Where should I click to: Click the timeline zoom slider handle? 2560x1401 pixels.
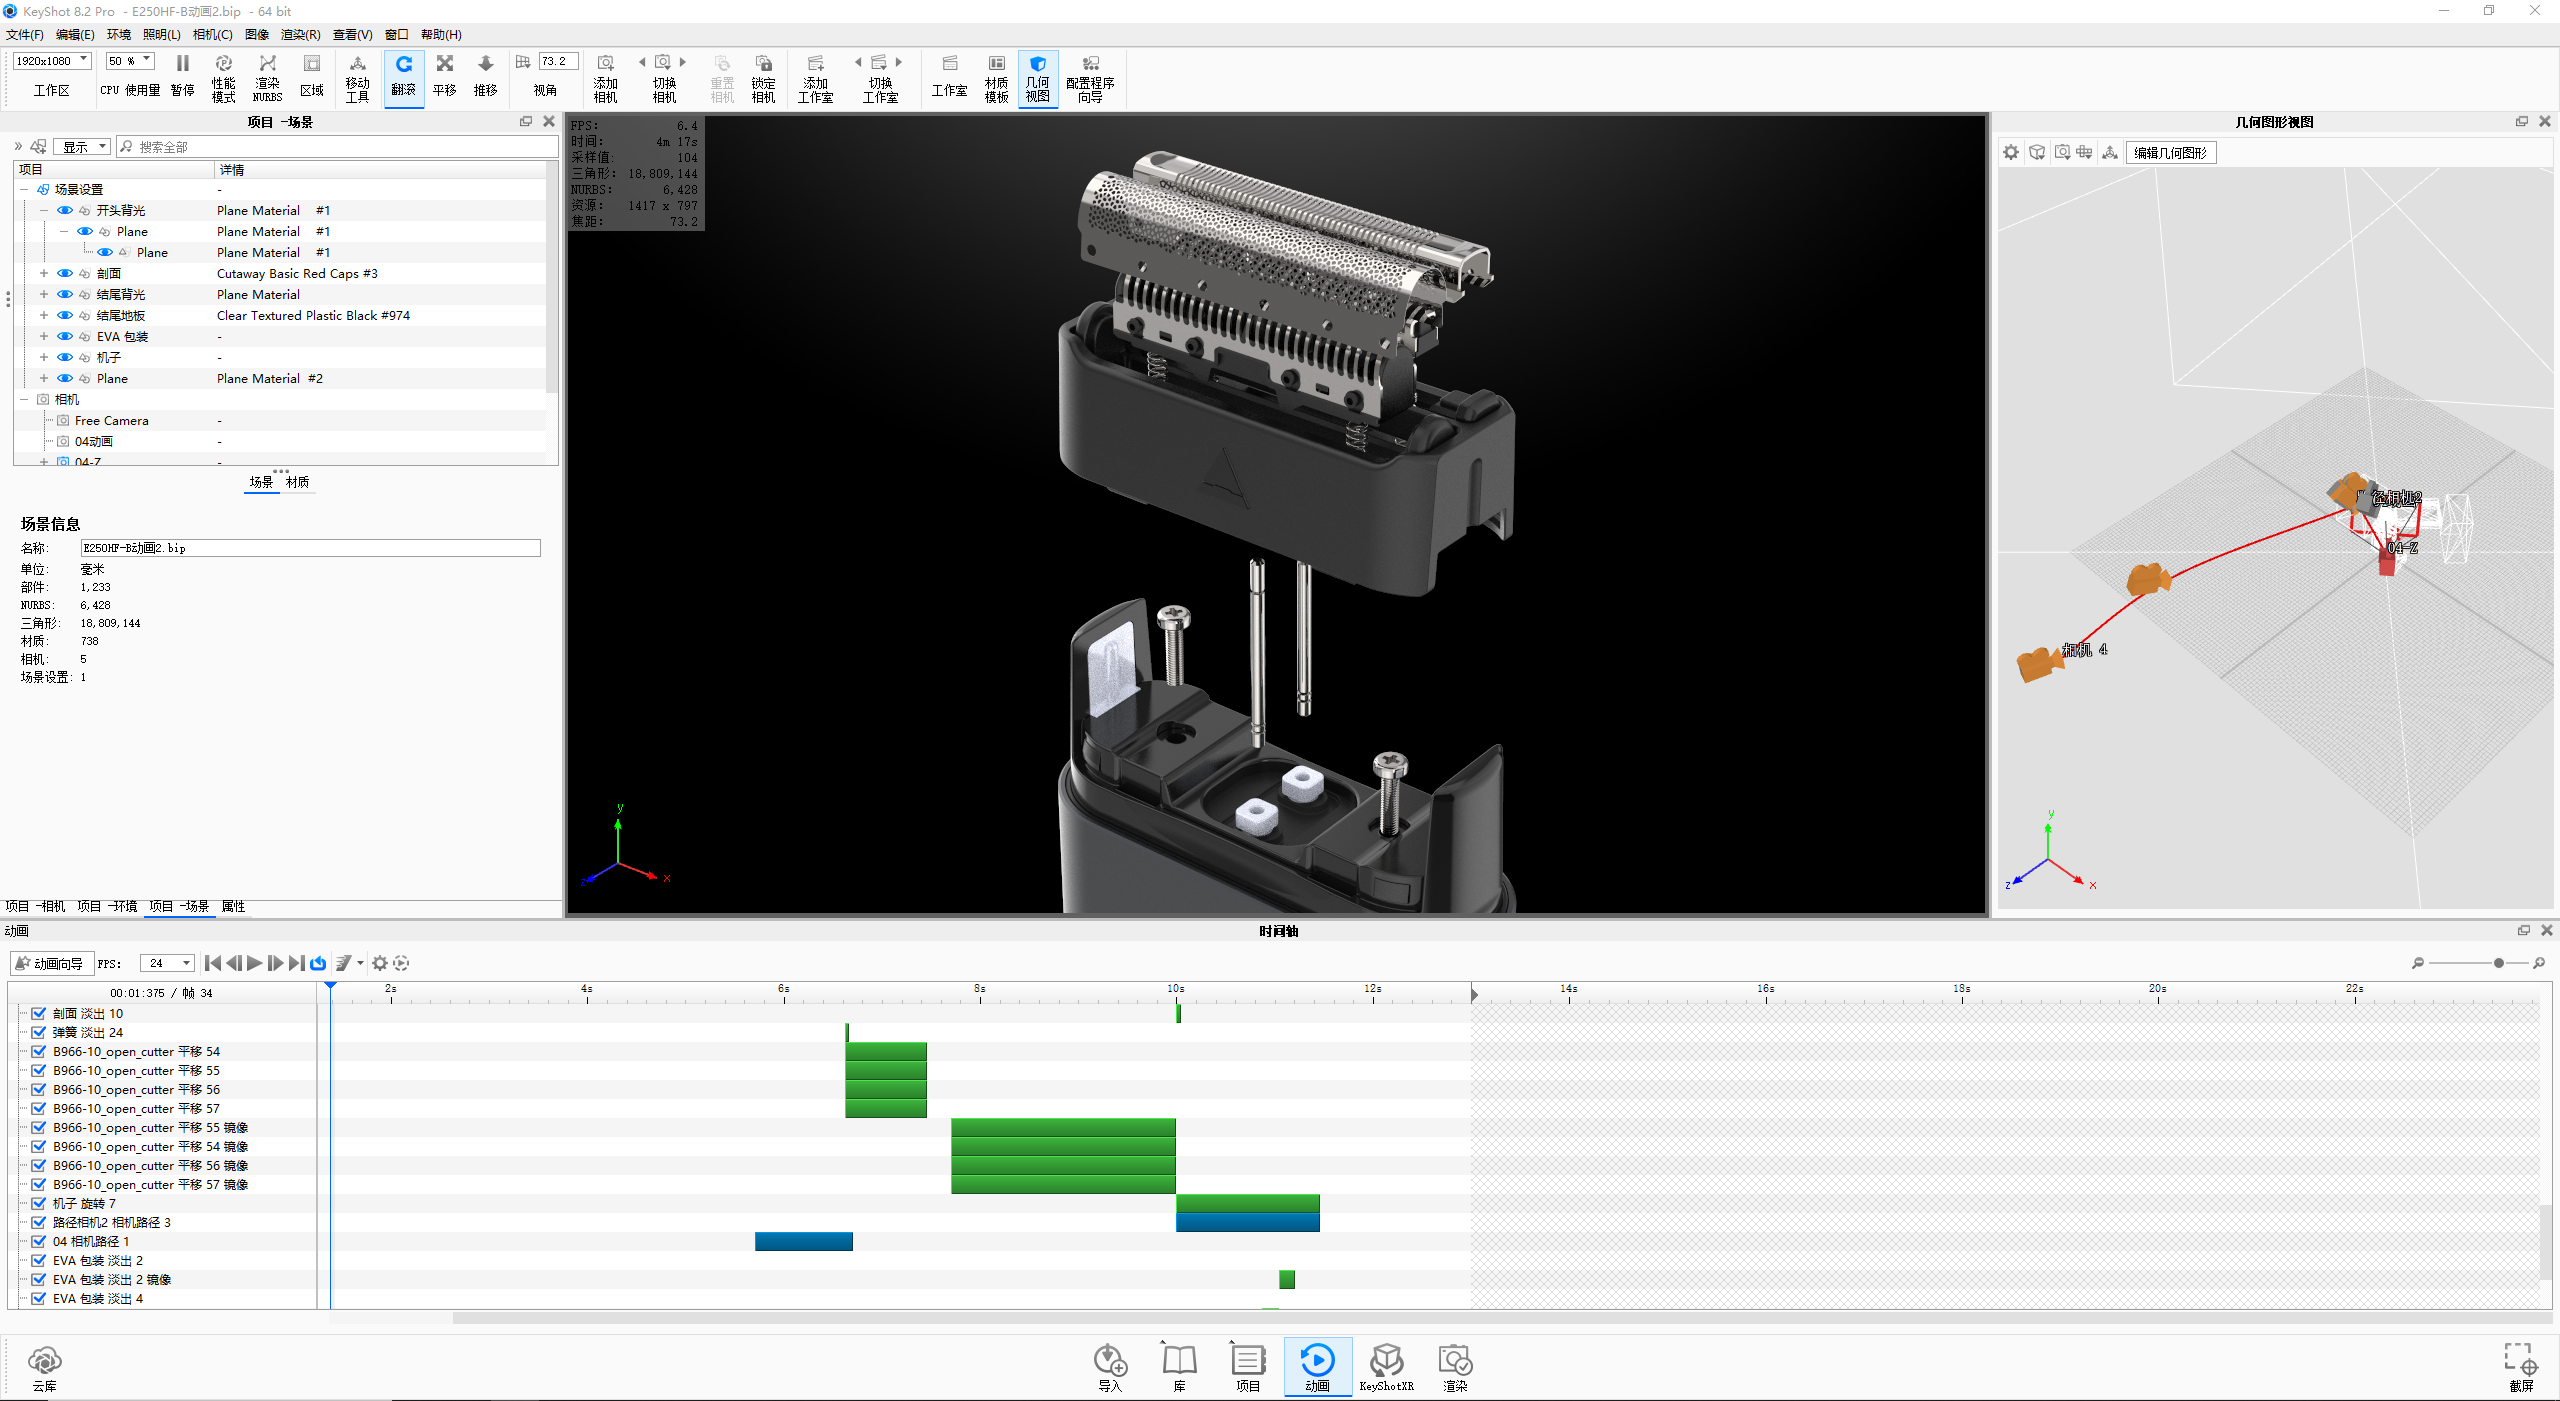pos(2498,963)
